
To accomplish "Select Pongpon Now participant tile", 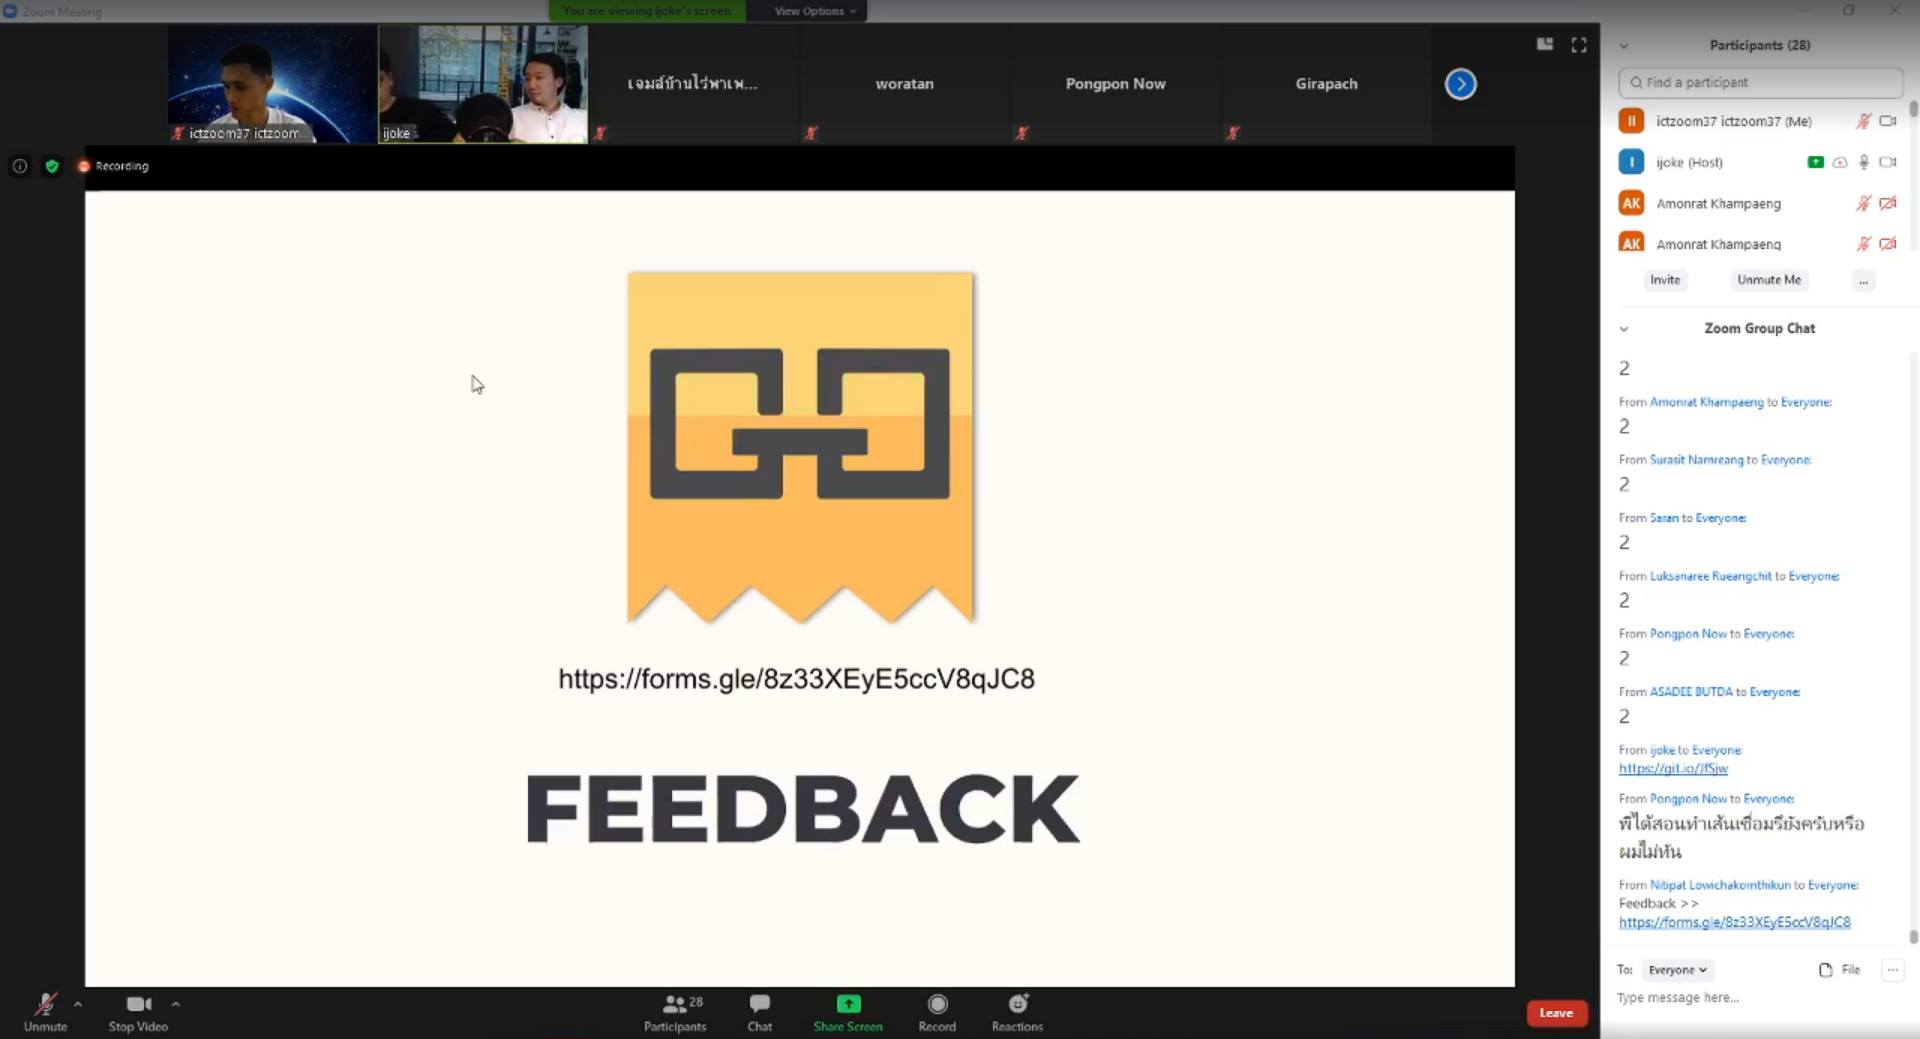I will pos(1116,84).
